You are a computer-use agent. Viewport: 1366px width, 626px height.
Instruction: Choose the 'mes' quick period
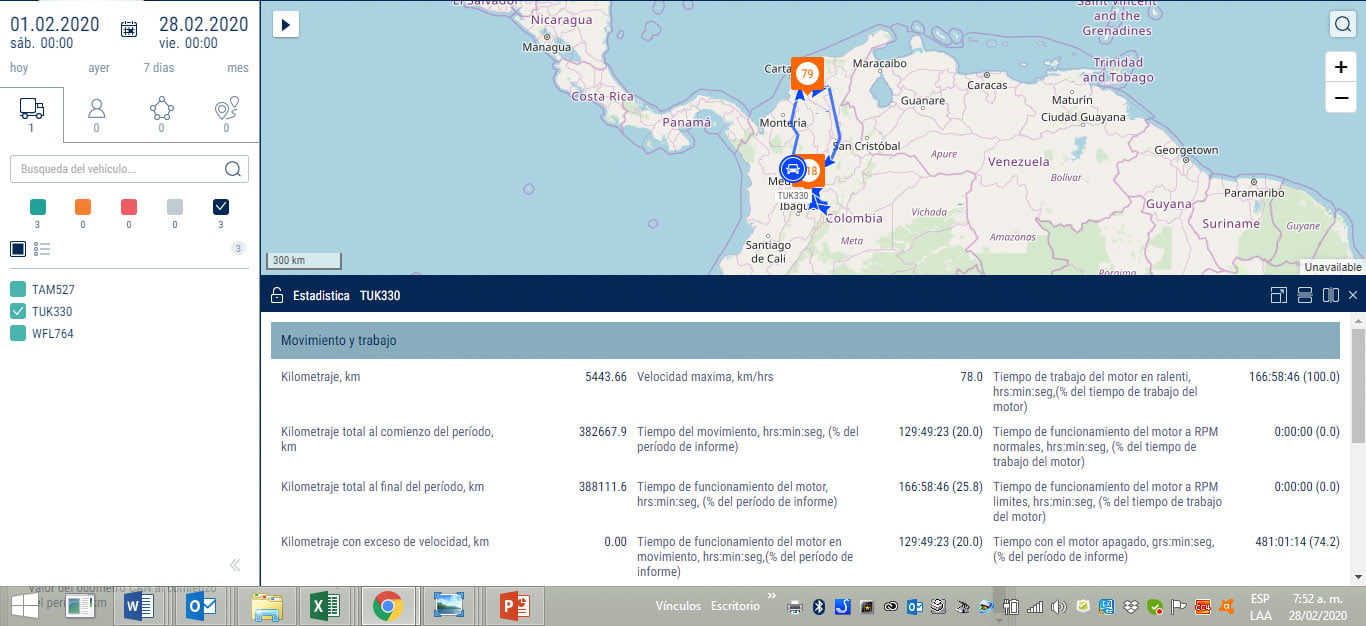click(x=238, y=68)
